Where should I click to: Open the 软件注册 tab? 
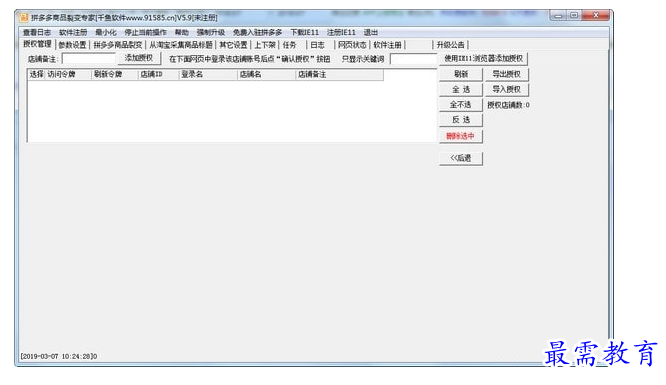pos(387,45)
